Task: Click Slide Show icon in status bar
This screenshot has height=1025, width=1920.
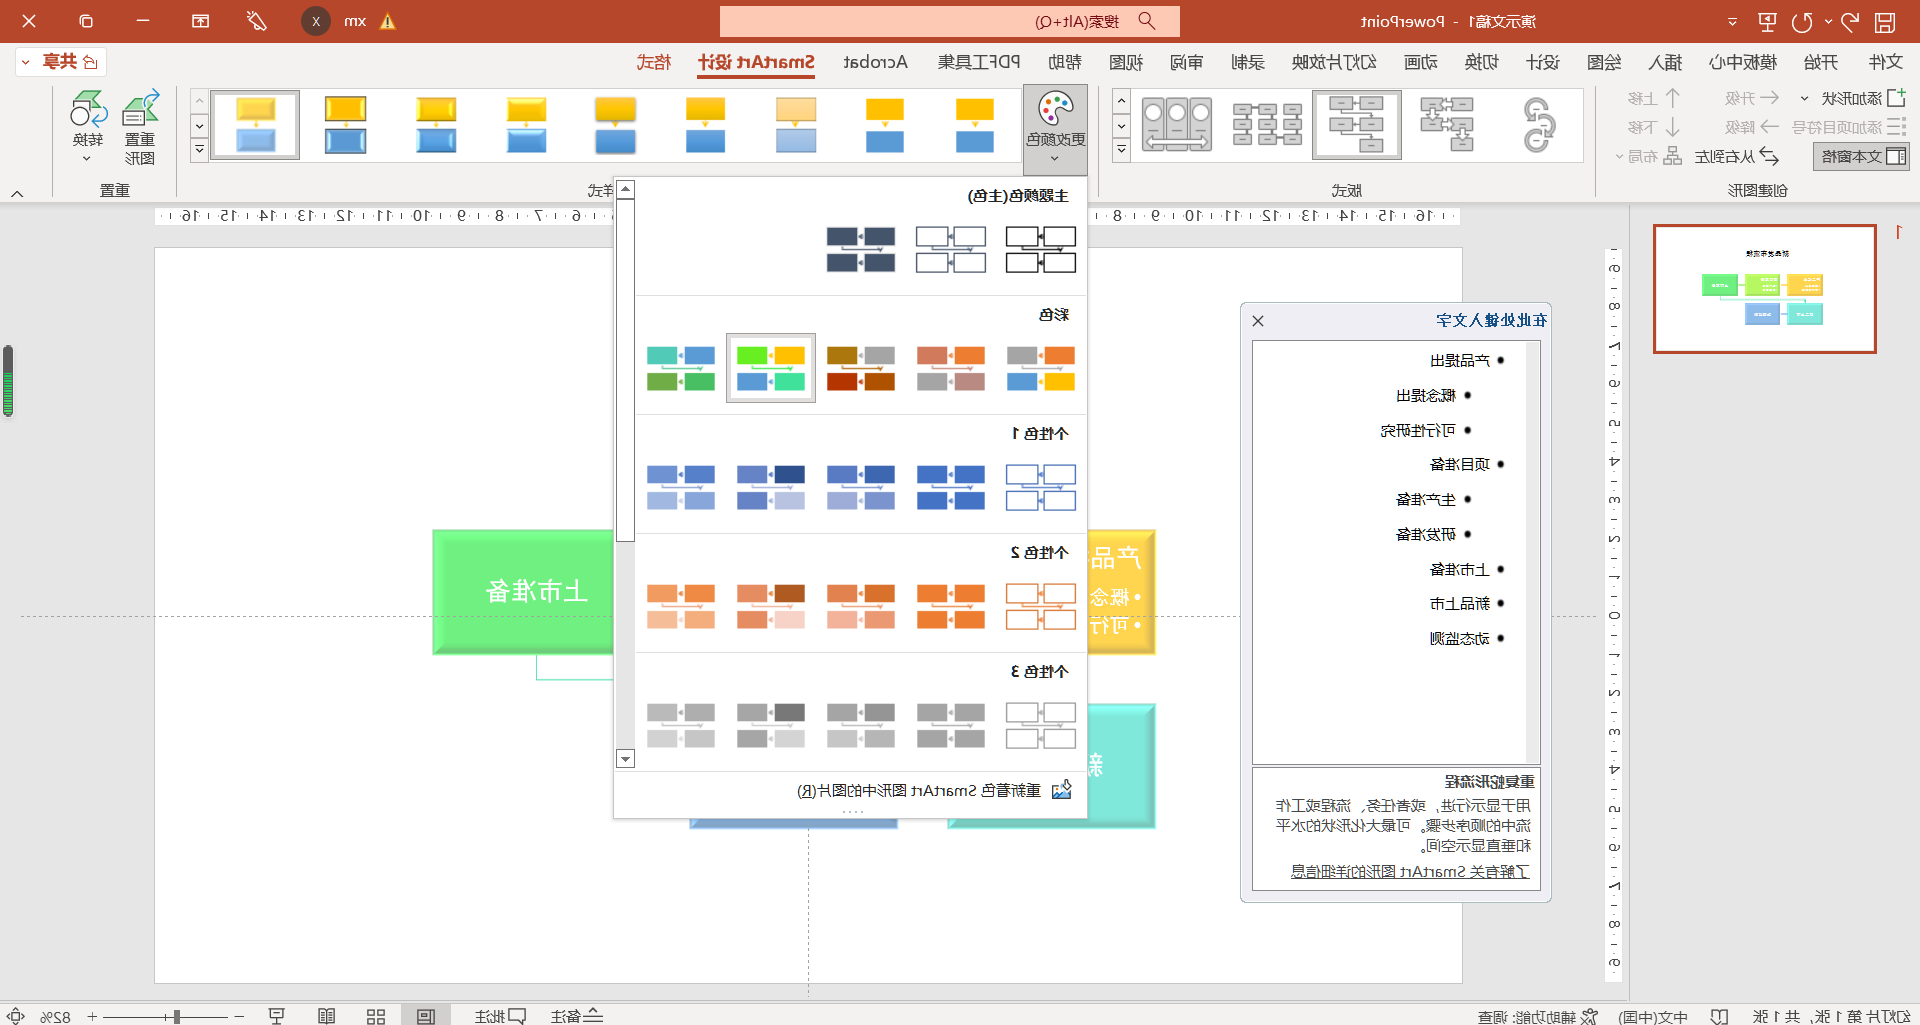Action: (277, 1016)
